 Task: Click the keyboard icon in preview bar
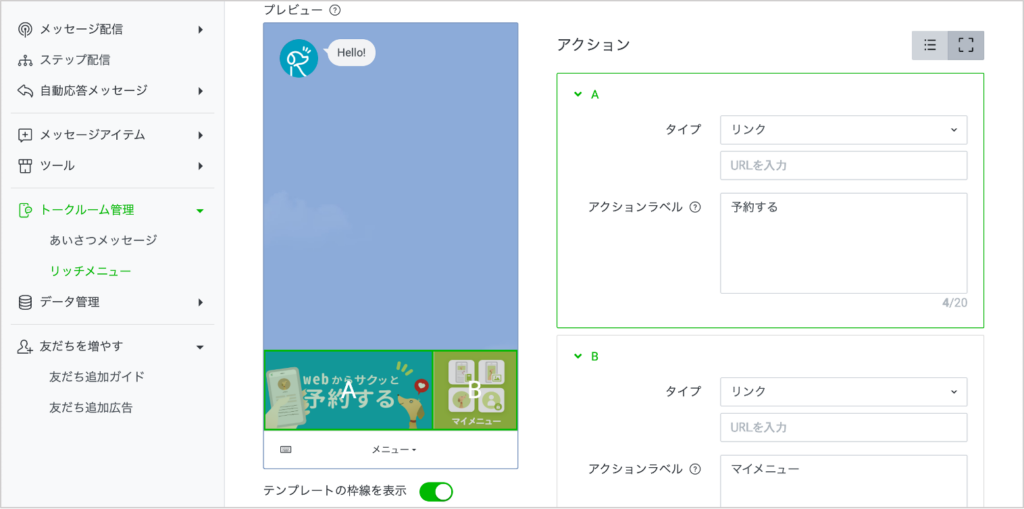click(x=286, y=450)
